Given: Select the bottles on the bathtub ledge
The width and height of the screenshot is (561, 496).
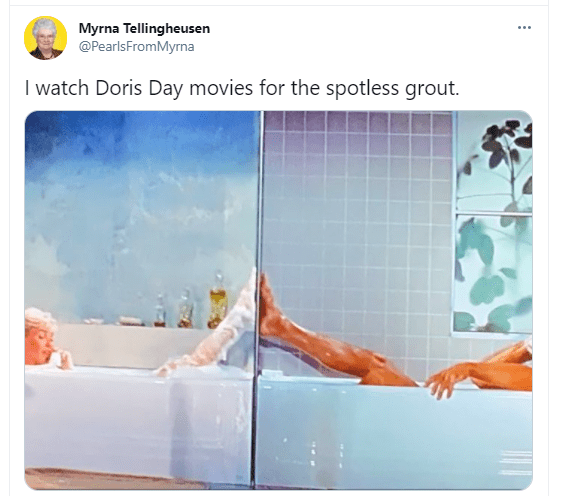Looking at the screenshot, I should click(x=191, y=304).
